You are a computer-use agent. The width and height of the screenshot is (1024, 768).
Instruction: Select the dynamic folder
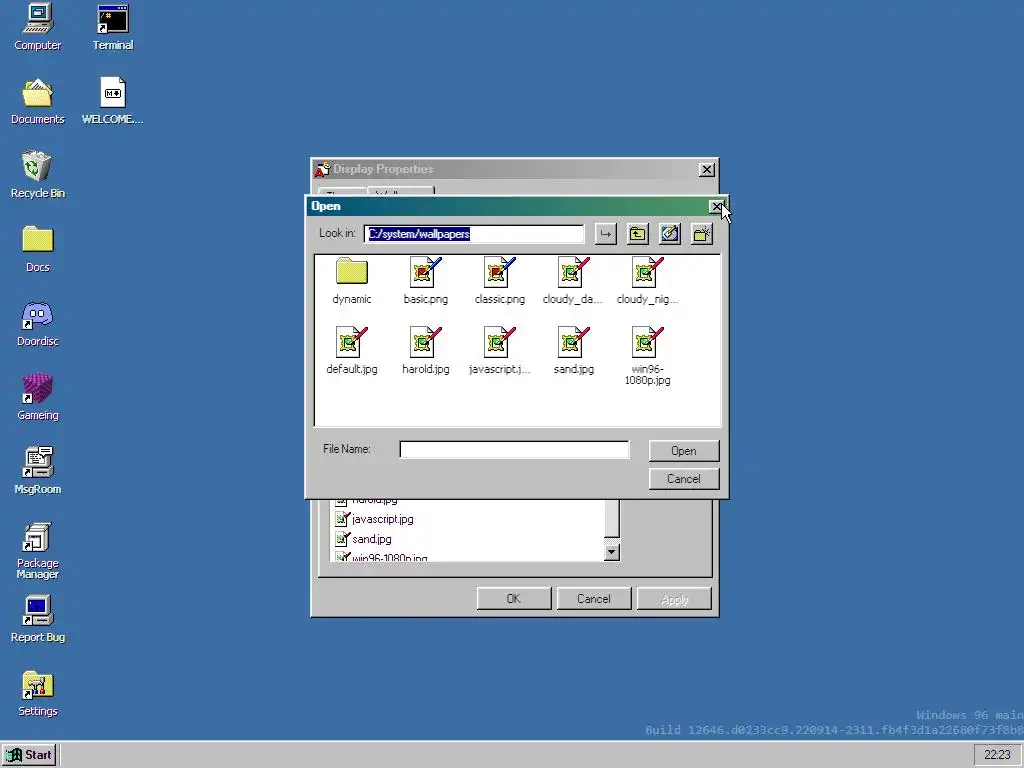[352, 281]
